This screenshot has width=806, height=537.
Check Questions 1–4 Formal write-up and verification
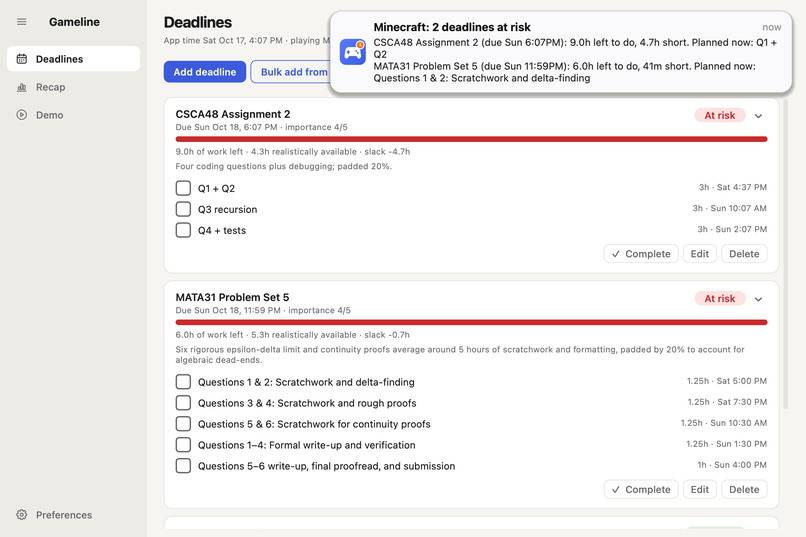point(184,445)
